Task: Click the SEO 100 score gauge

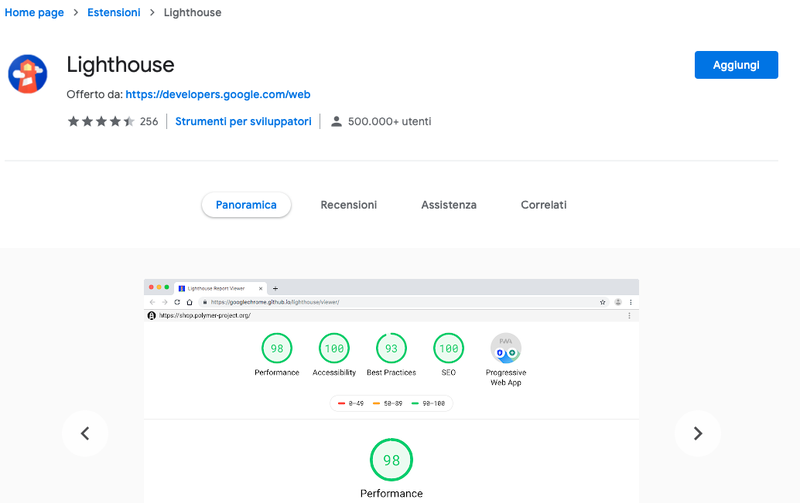Action: pyautogui.click(x=448, y=348)
